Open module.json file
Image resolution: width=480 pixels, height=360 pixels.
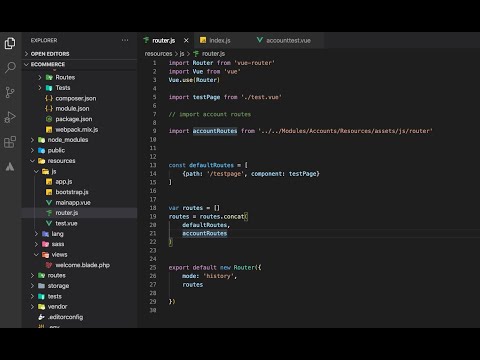coord(72,109)
